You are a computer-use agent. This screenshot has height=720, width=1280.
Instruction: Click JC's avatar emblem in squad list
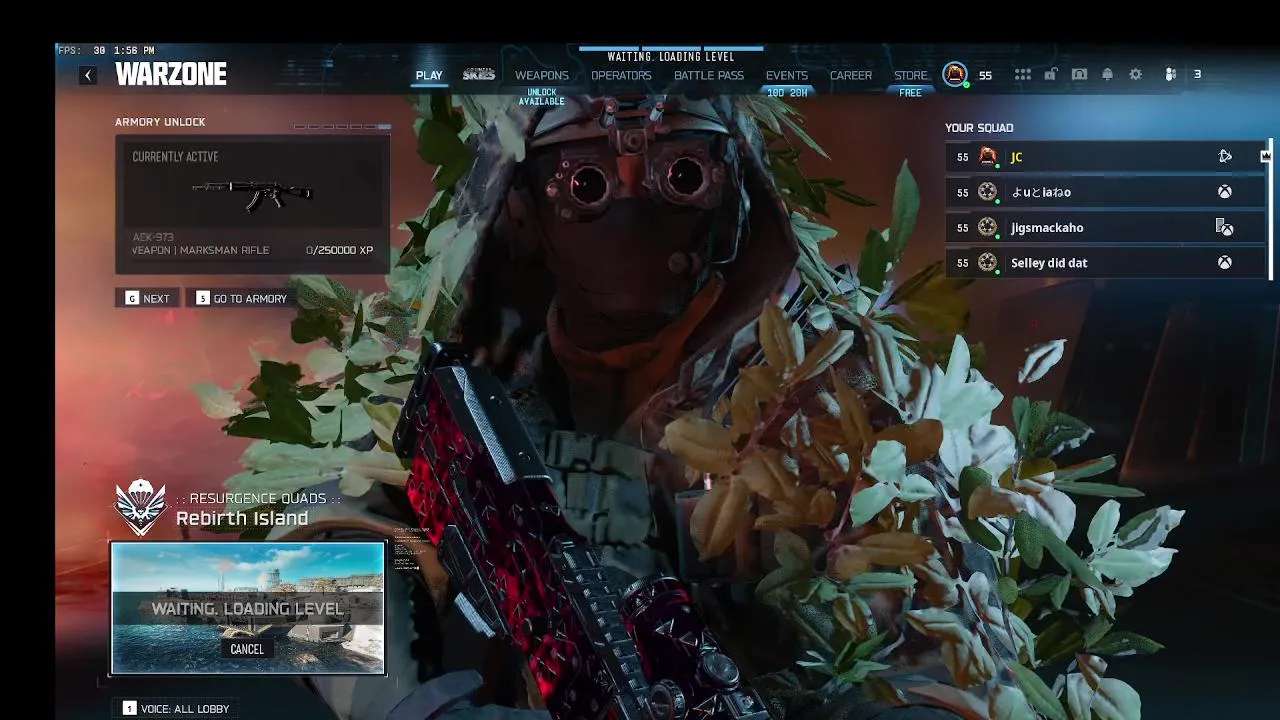[x=988, y=156]
